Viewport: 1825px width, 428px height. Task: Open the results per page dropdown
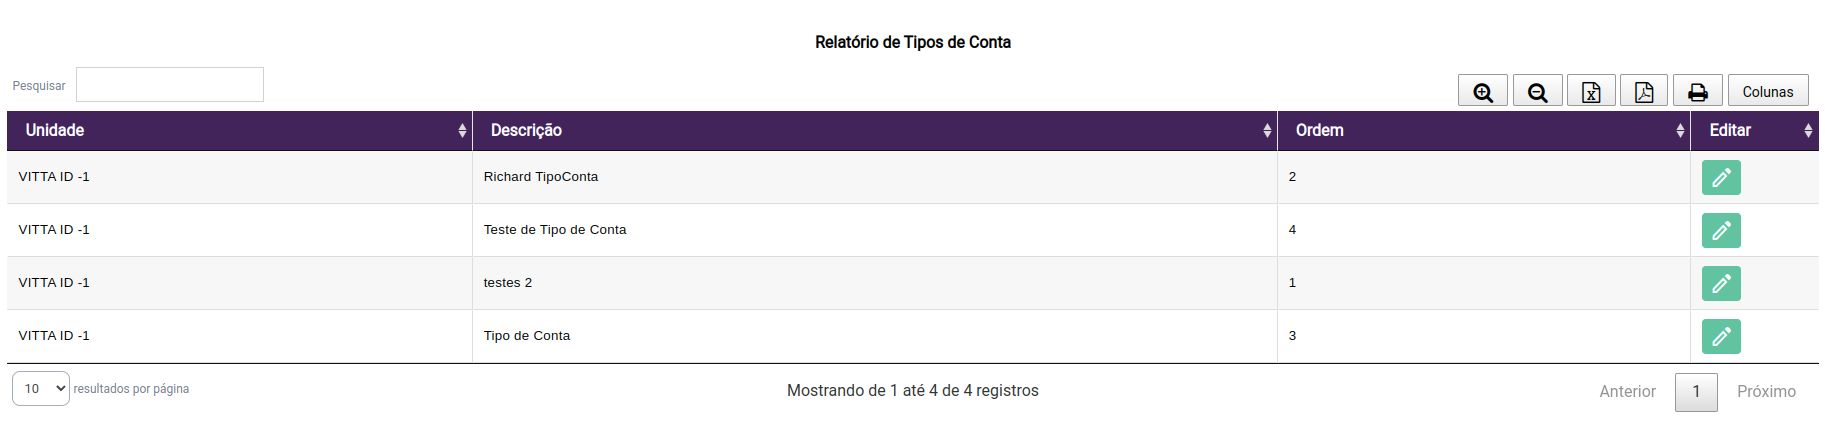pyautogui.click(x=41, y=389)
